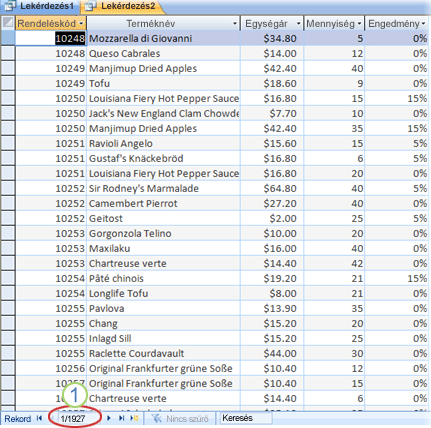Click the $2.00 price for Geitost
This screenshot has width=431, height=428.
(272, 218)
